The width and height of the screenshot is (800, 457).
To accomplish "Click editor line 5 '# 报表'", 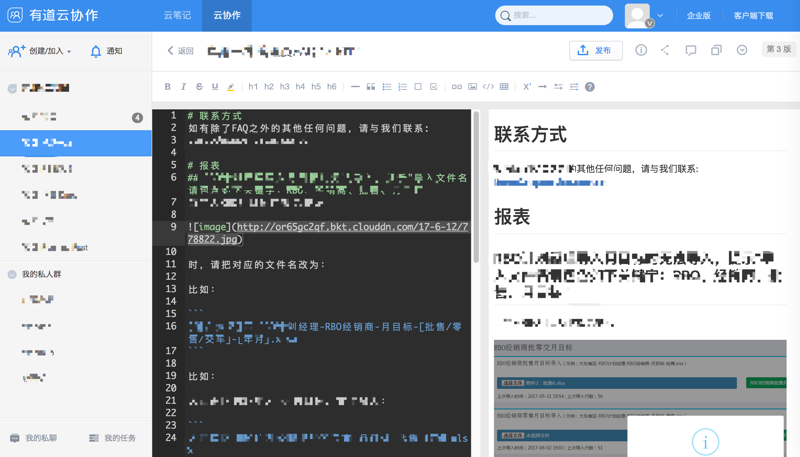I will click(x=203, y=165).
